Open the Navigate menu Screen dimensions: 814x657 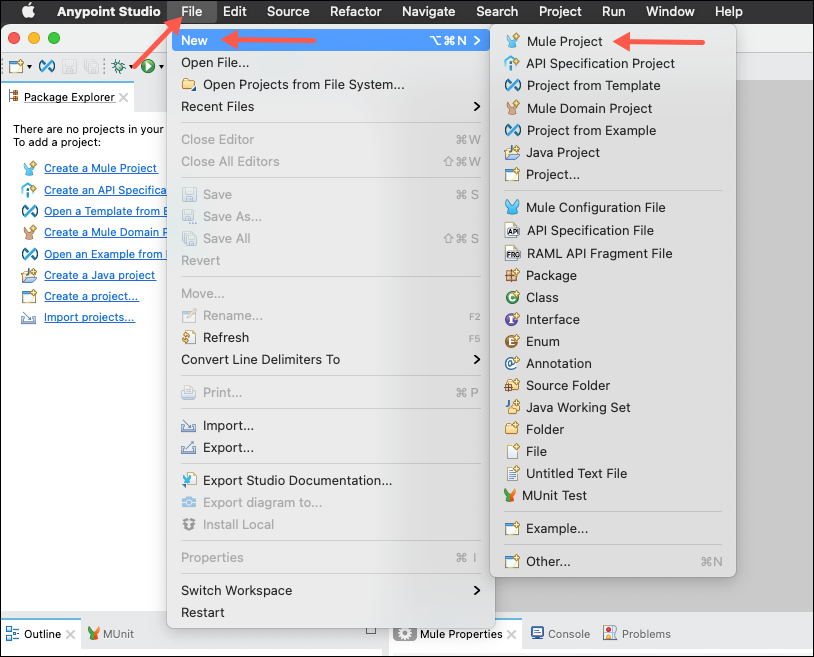(428, 11)
